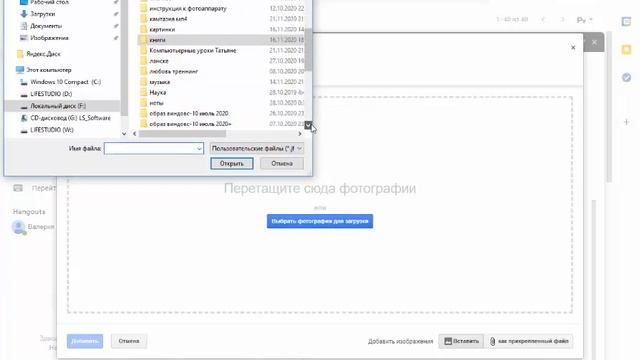Screen dimensions: 640x360
Task: Select folder 'музыка'
Action: [160, 82]
